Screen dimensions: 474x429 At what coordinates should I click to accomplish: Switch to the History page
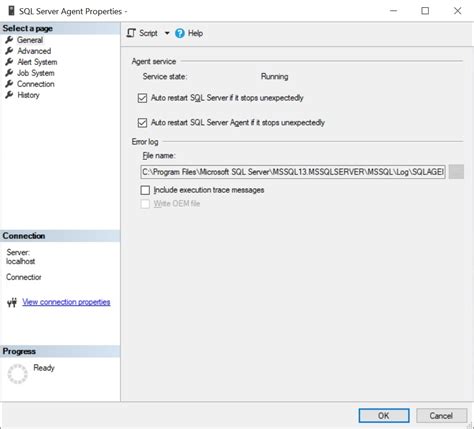tap(28, 95)
